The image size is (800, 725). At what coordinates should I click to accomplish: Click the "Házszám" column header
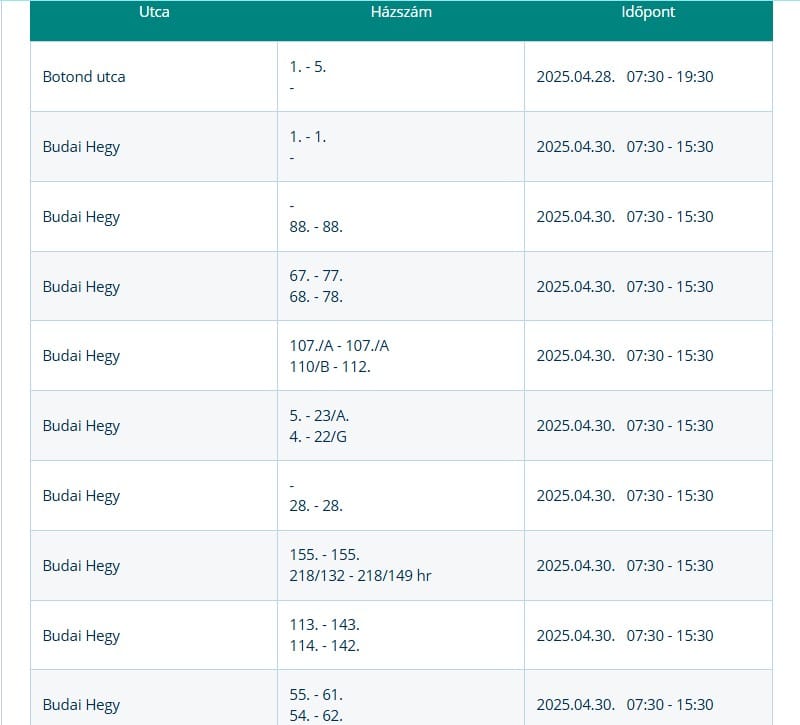tap(400, 13)
